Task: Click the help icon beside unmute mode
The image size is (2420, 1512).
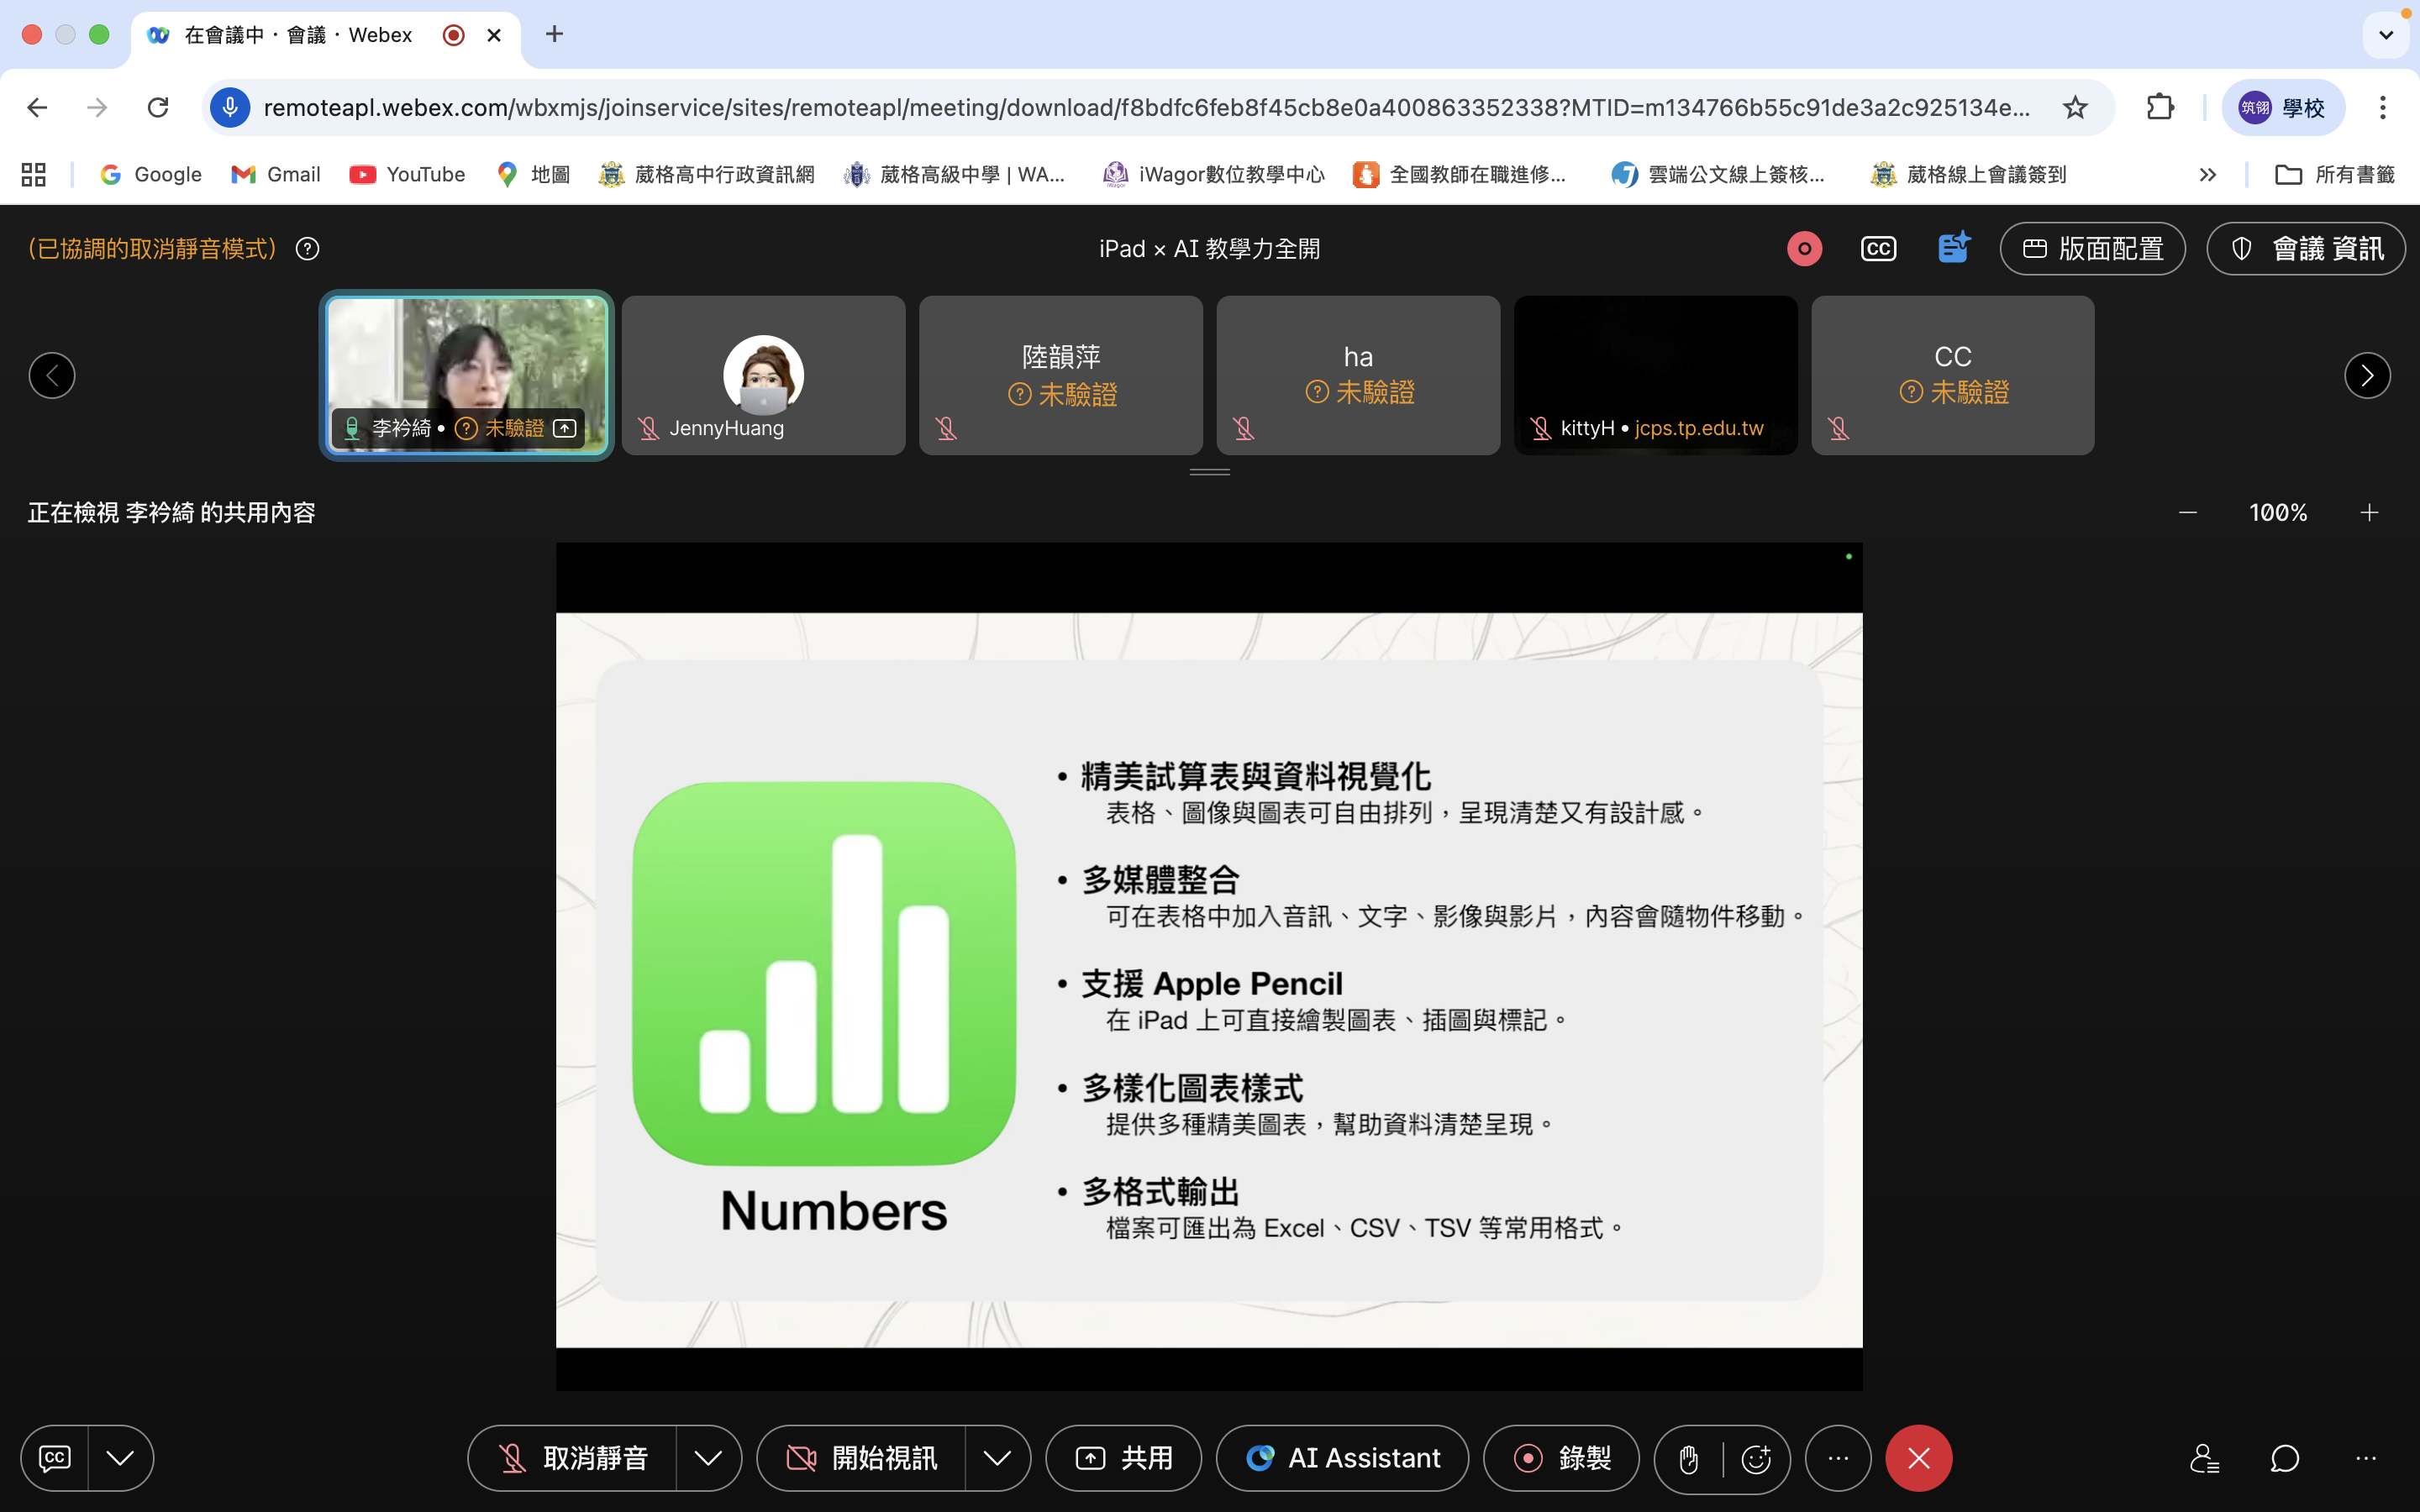Action: [x=308, y=249]
